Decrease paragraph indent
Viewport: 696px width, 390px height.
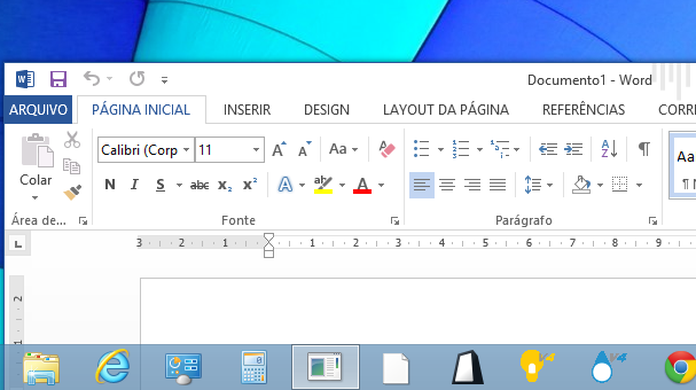point(548,149)
